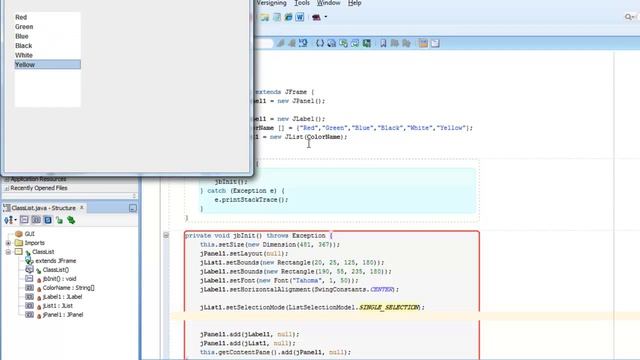This screenshot has width=640, height=360.
Task: Select the ClassList() constructor node
Action: 56,270
